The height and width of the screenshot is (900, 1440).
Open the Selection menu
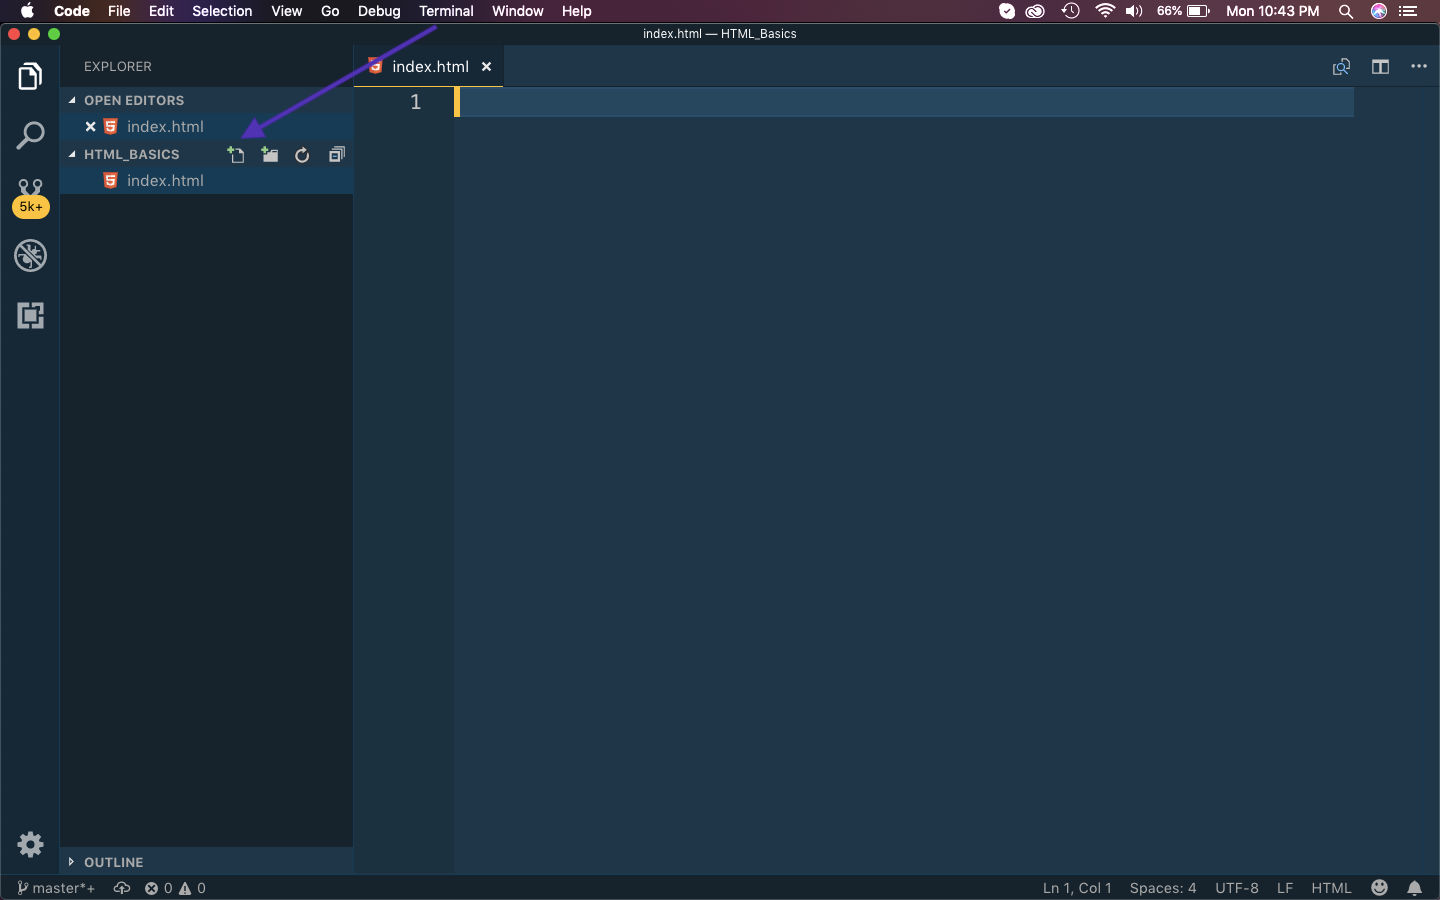coord(222,11)
